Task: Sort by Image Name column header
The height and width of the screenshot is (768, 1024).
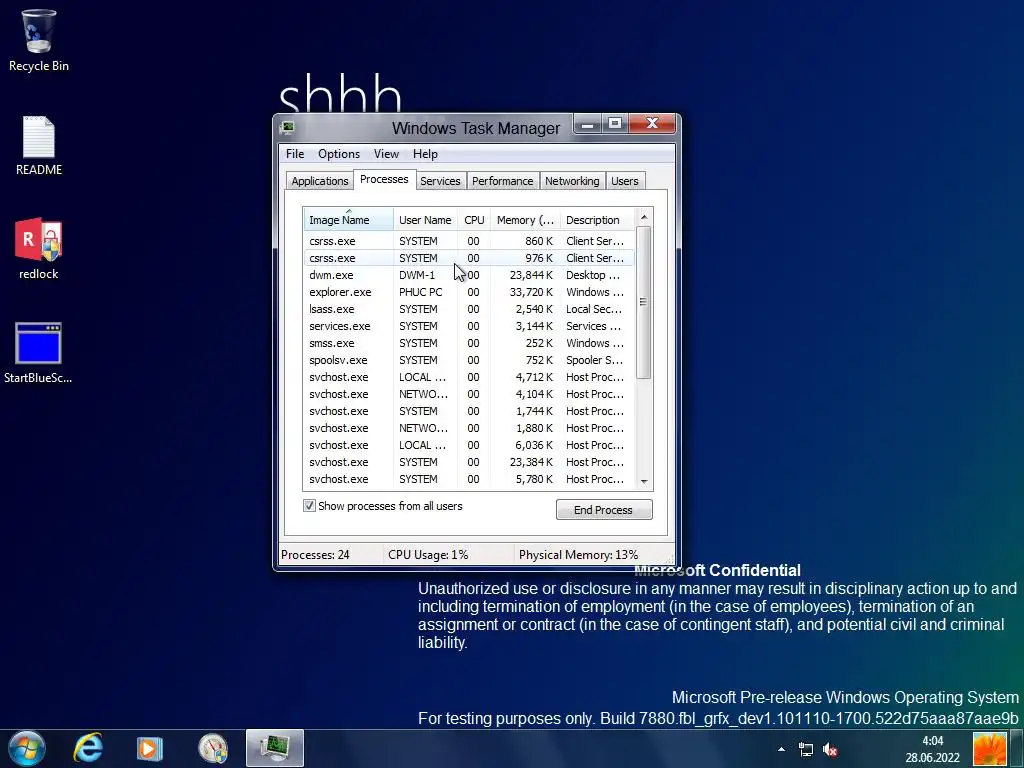Action: [348, 220]
